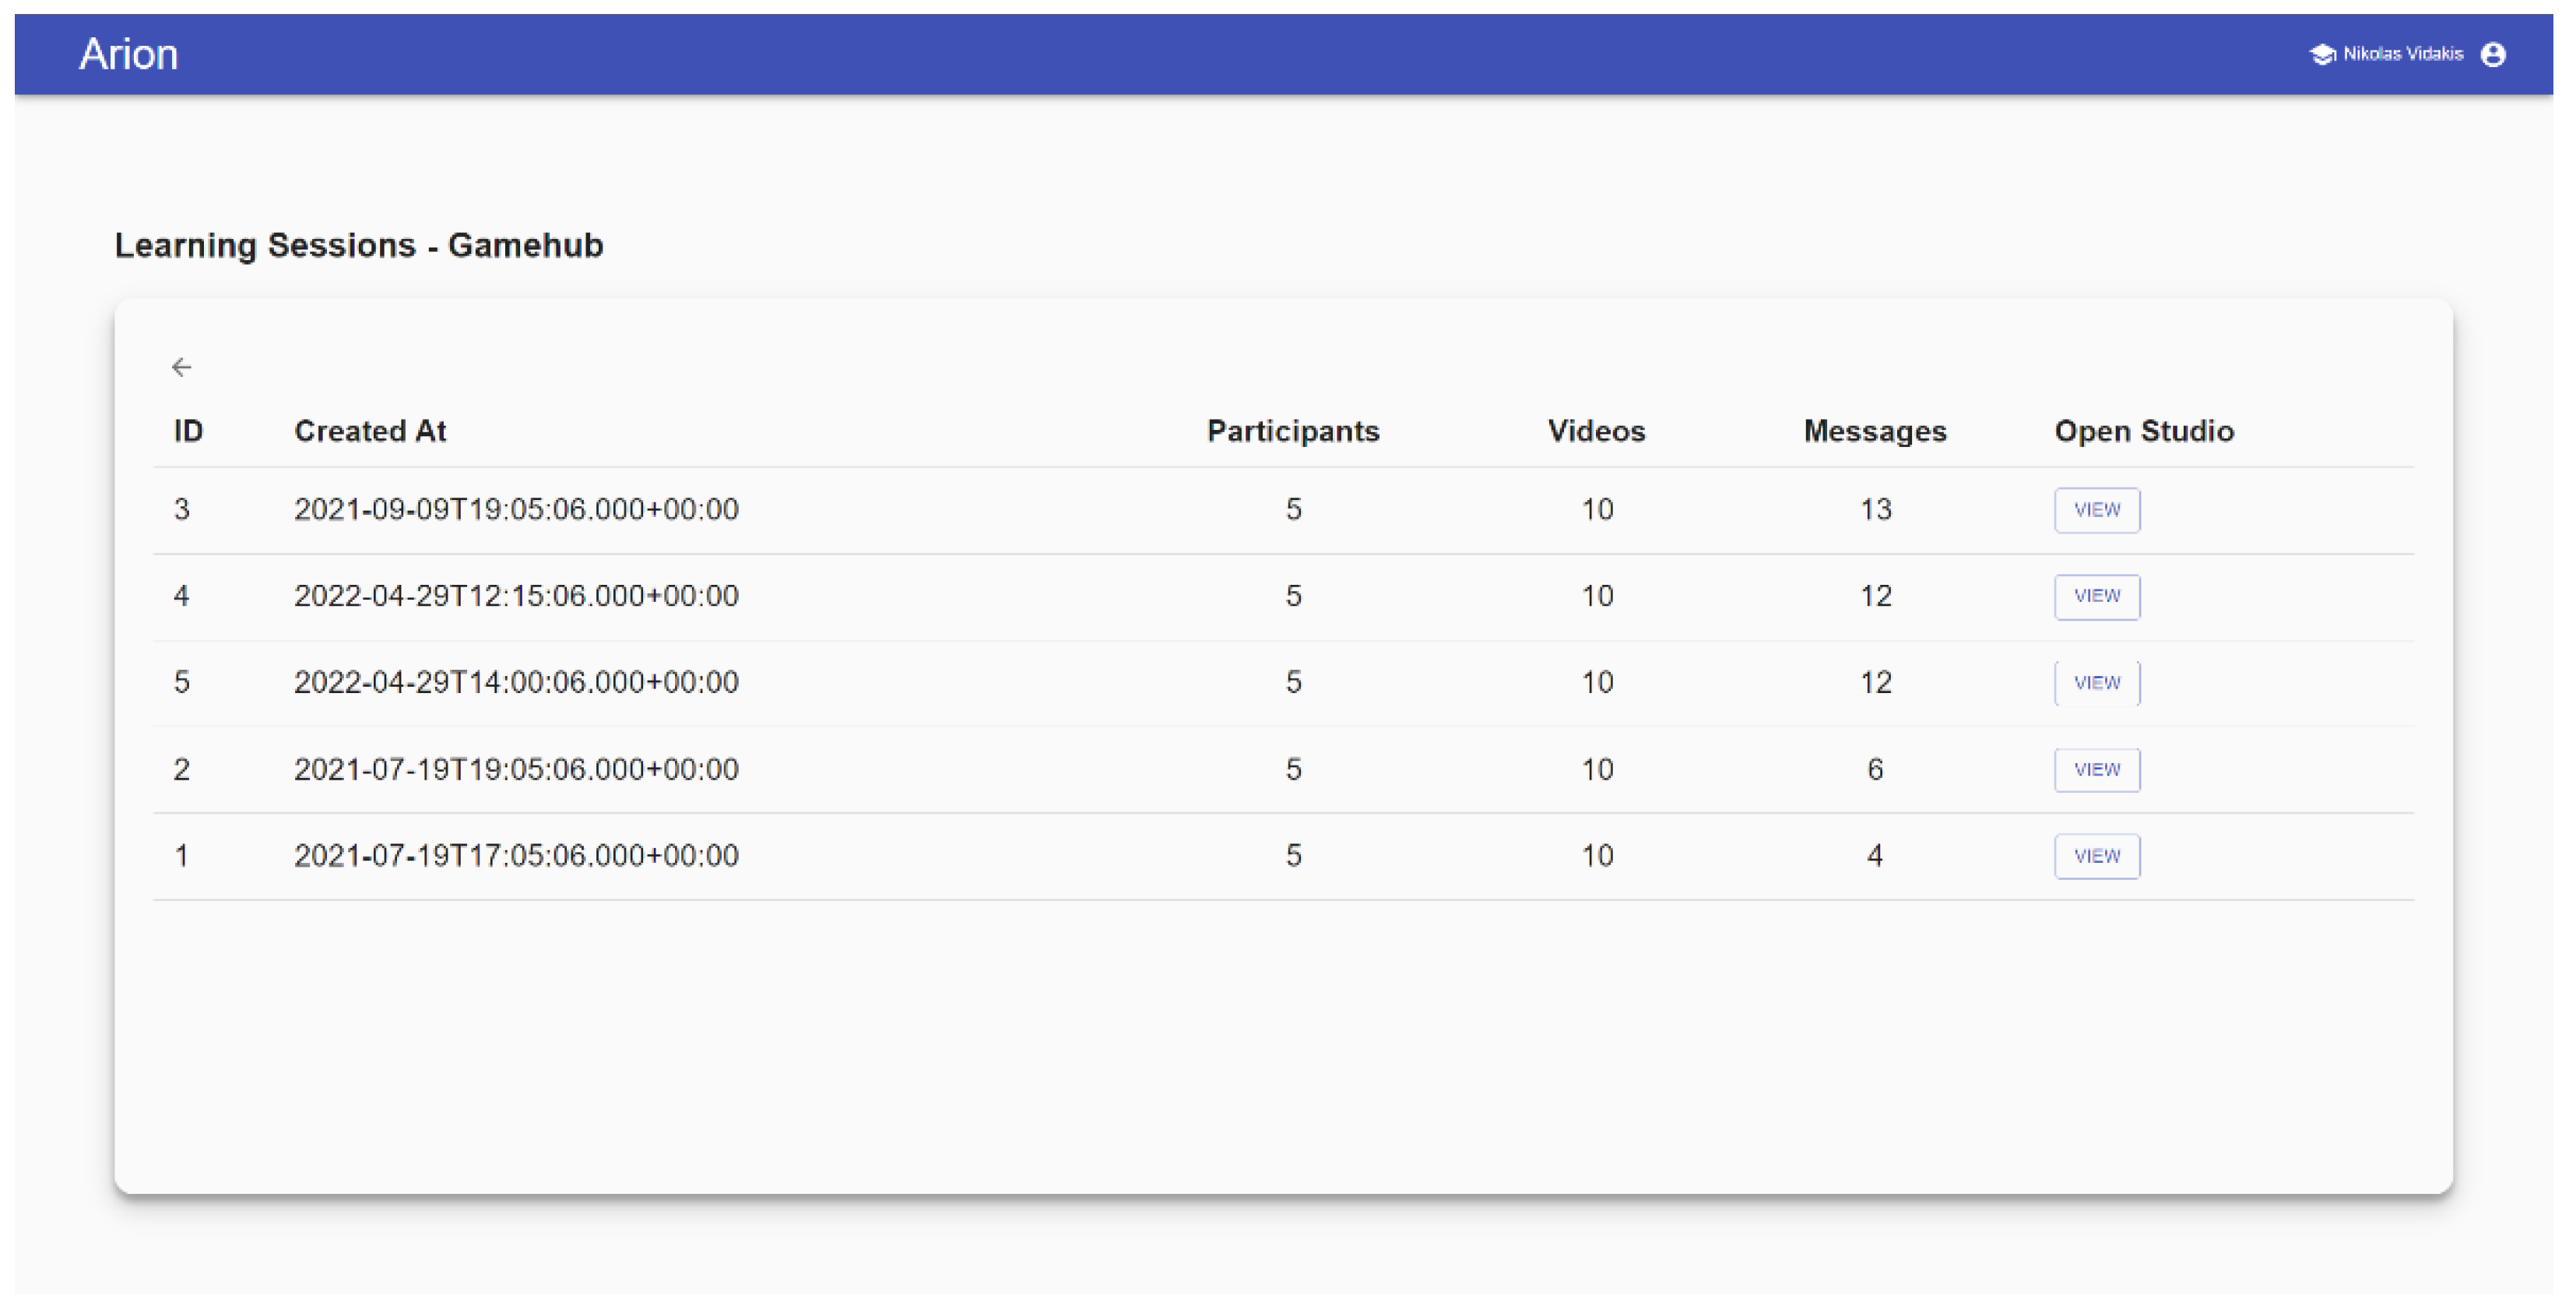Click the Open Studio column header
The height and width of the screenshot is (1313, 2576).
[2143, 431]
